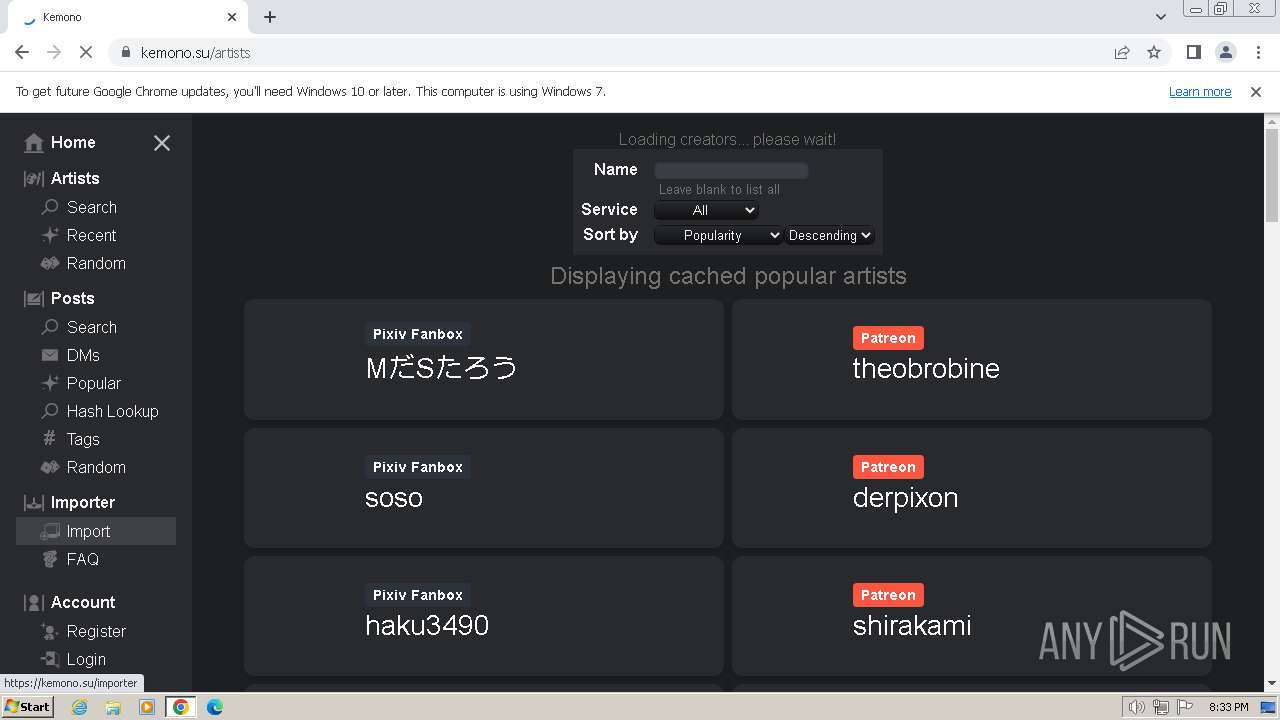Click the Artists section icon
This screenshot has height=720, width=1280.
point(34,179)
